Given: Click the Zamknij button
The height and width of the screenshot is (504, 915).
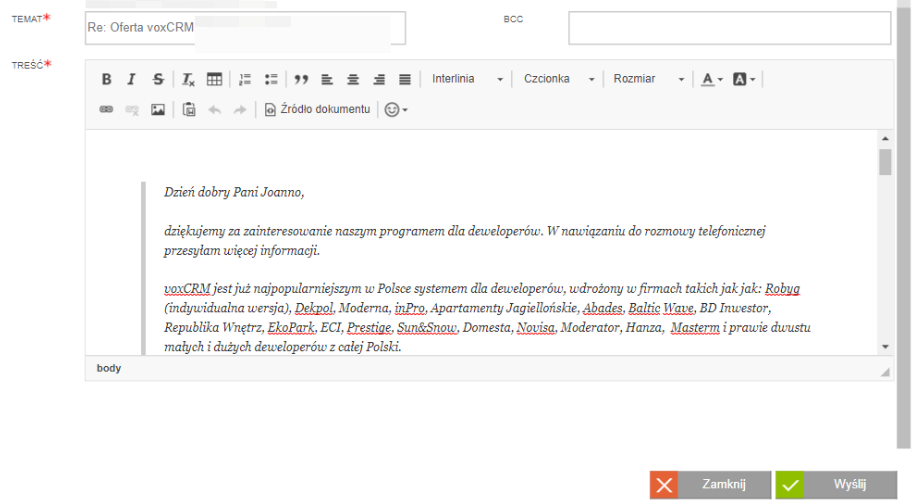Looking at the screenshot, I should (x=710, y=485).
